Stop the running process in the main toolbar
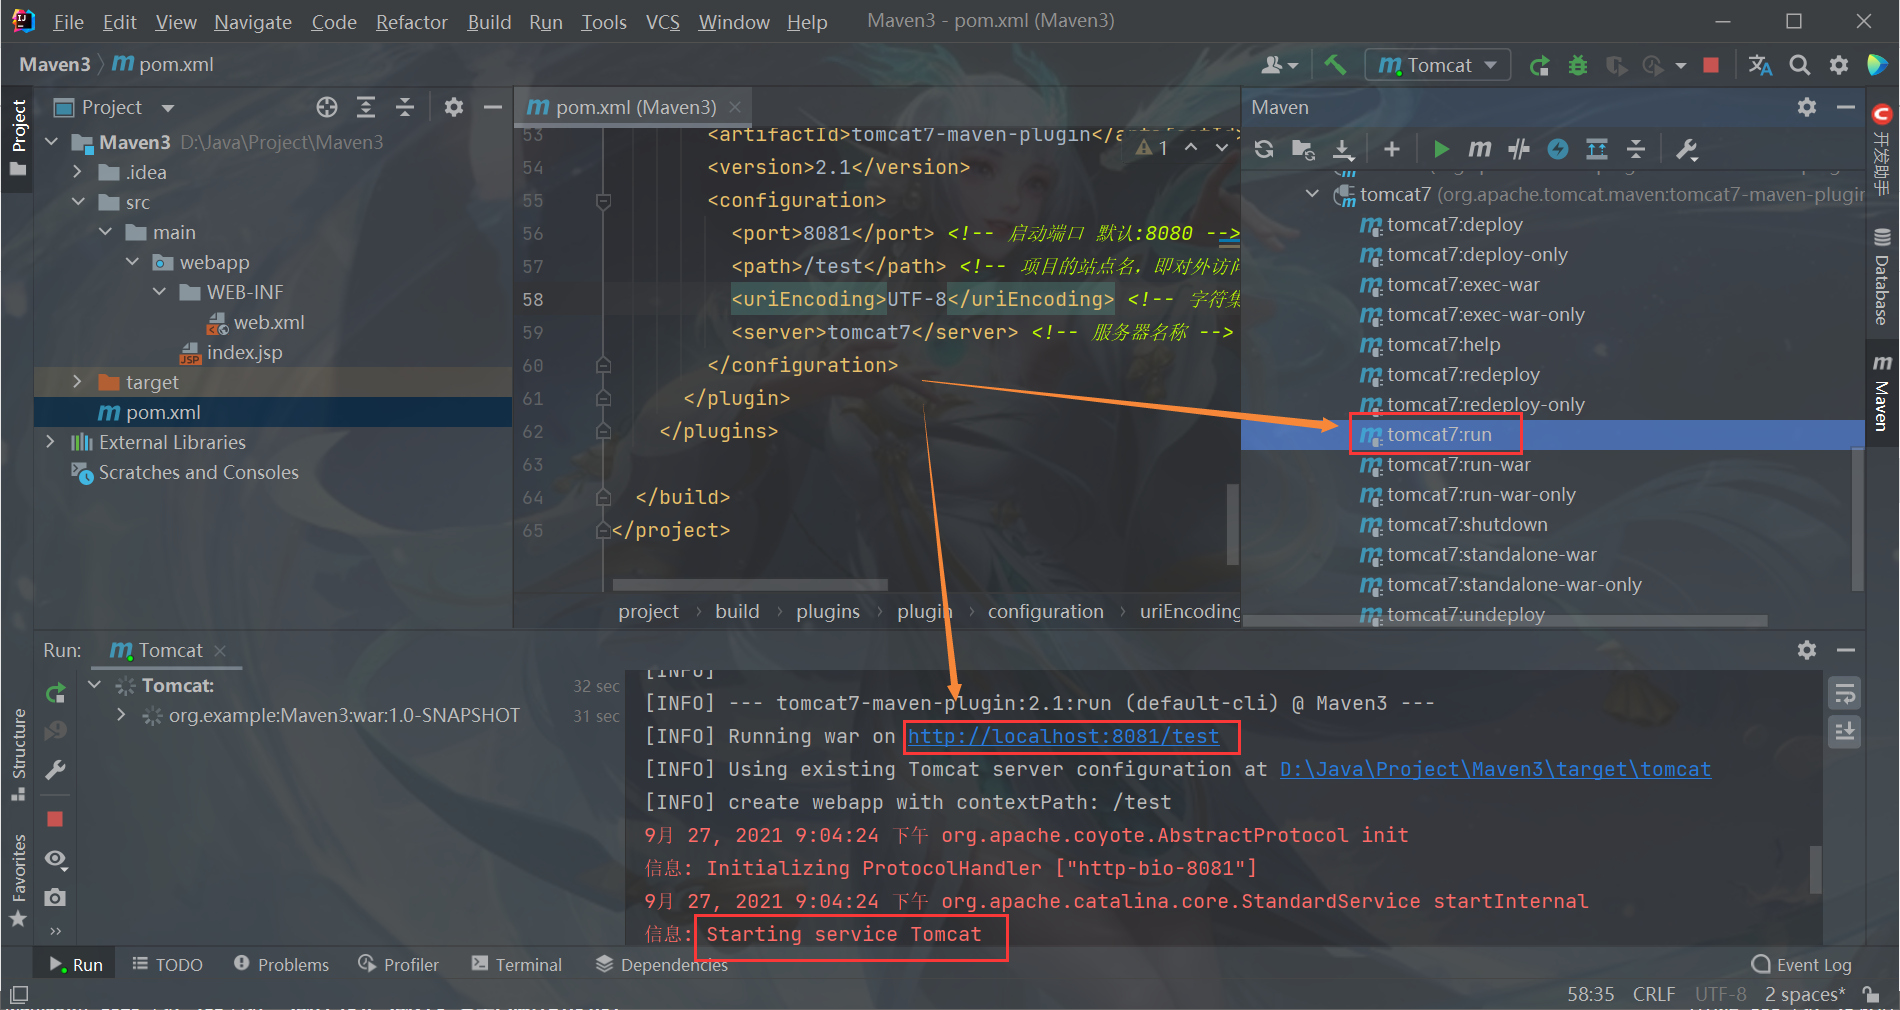 (x=1711, y=65)
